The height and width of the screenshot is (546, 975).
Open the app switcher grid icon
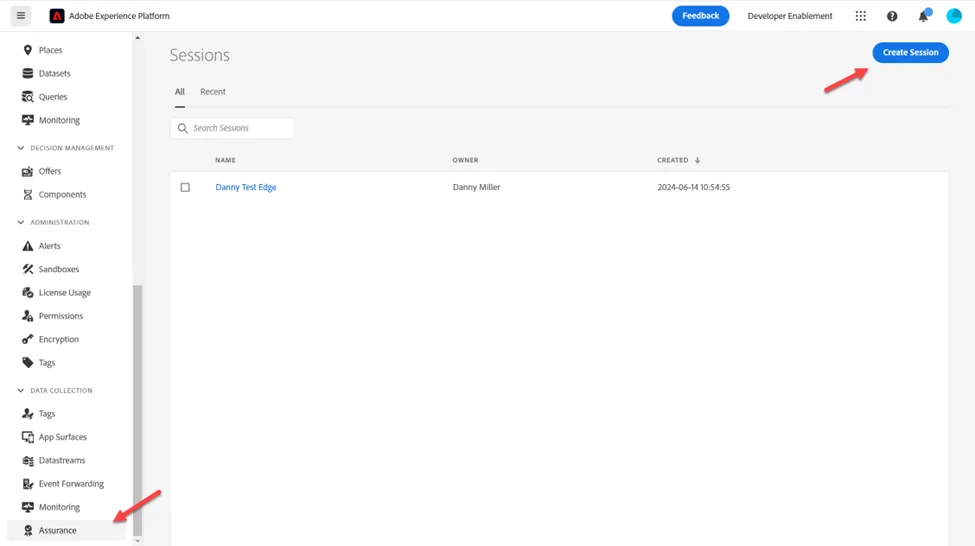pos(861,16)
